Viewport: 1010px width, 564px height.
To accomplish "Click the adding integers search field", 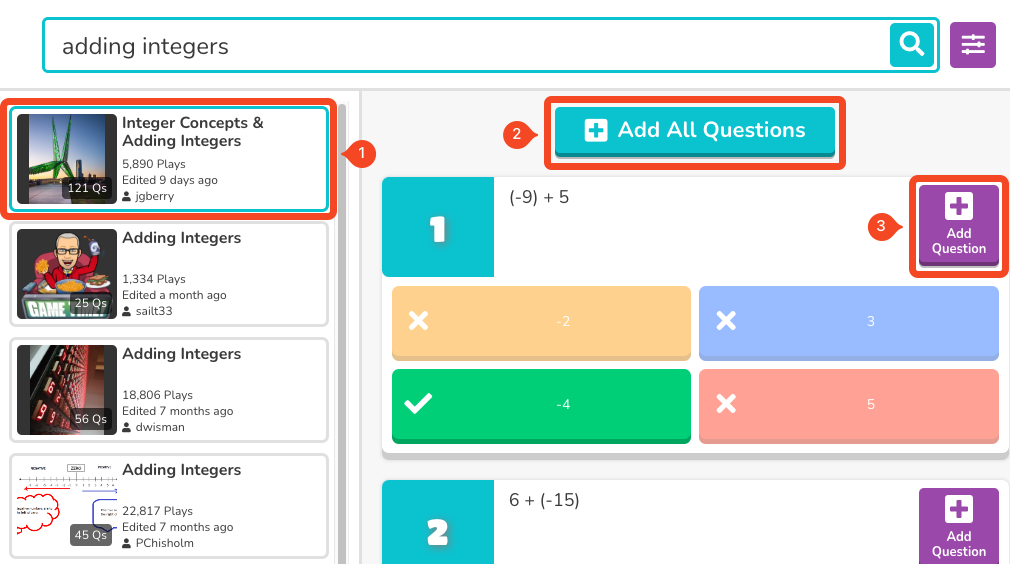I will 465,46.
